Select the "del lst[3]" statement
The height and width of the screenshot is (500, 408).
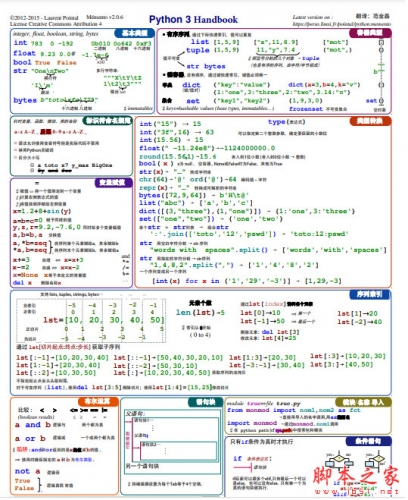(x=280, y=332)
